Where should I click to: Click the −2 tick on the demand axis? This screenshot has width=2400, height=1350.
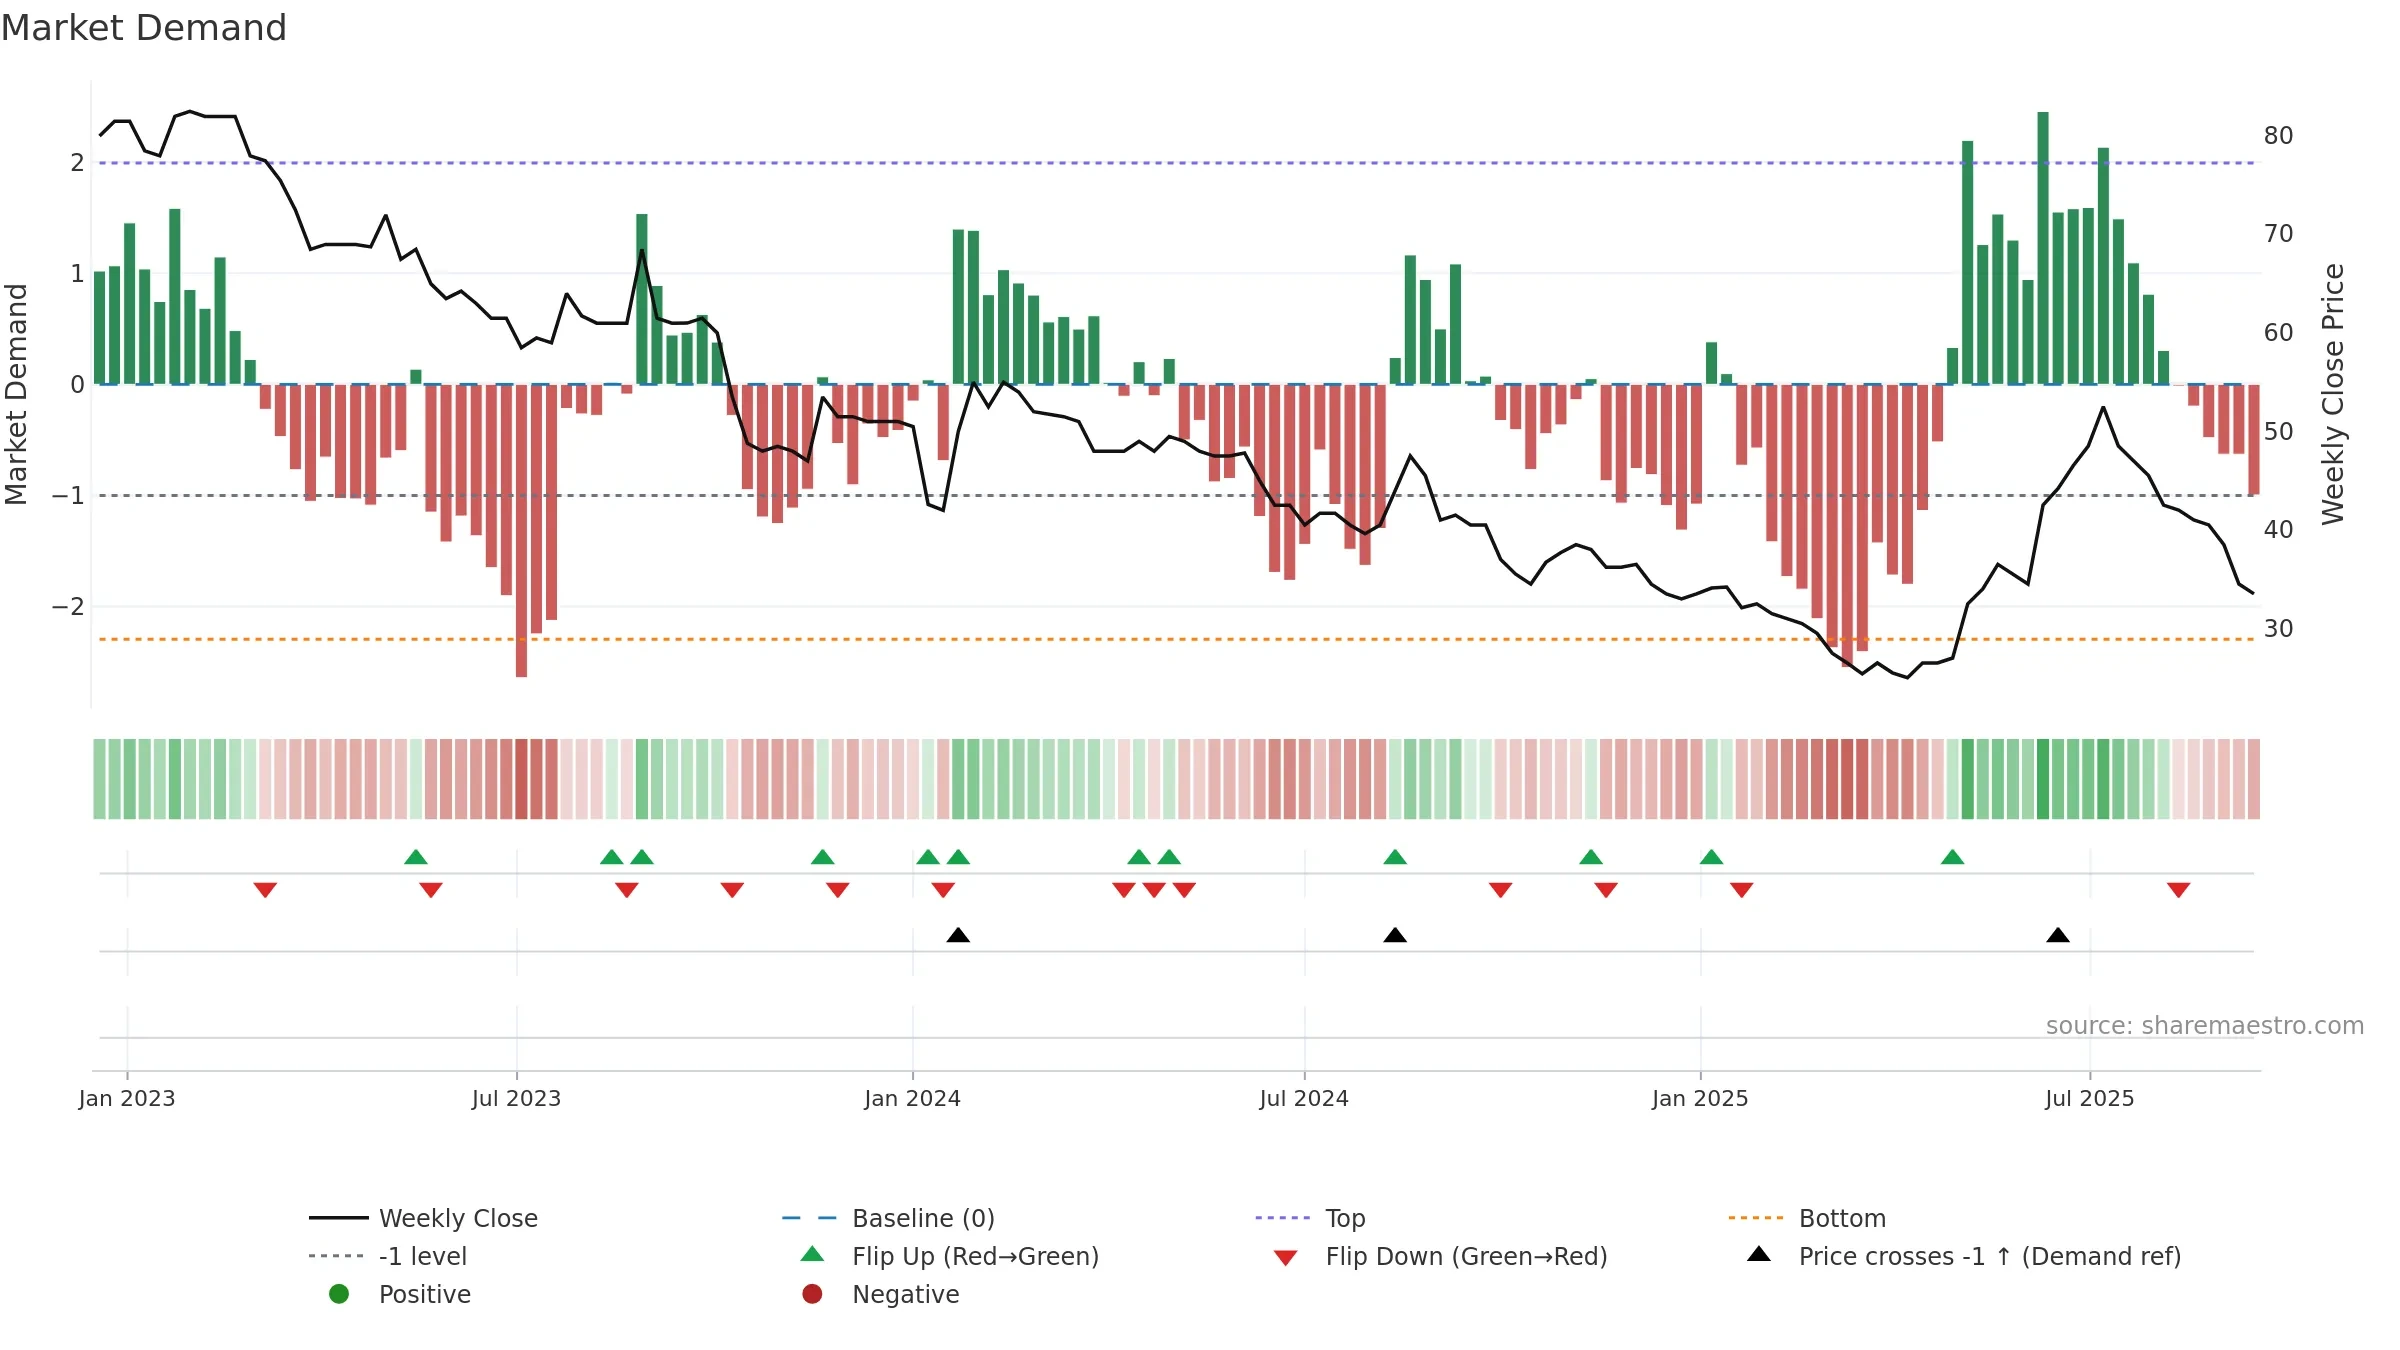tap(68, 607)
